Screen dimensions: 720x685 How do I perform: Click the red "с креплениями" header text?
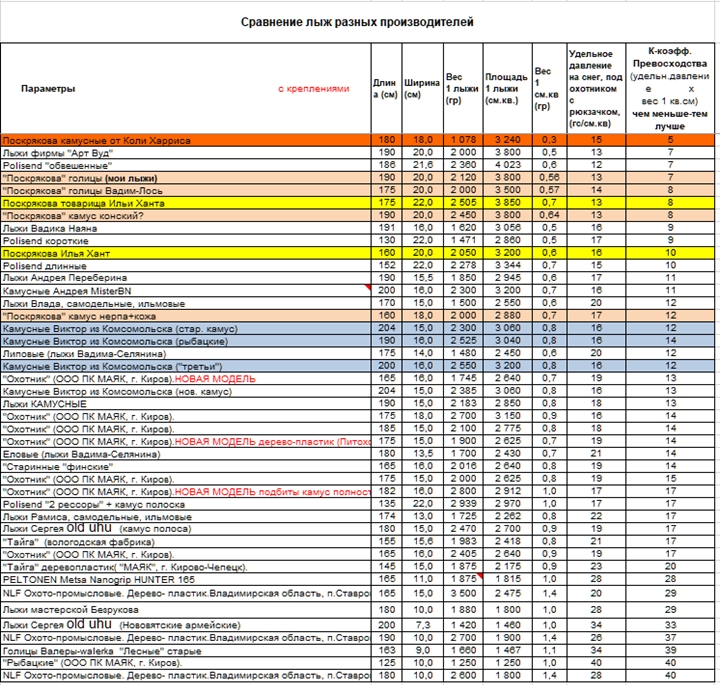(x=314, y=89)
